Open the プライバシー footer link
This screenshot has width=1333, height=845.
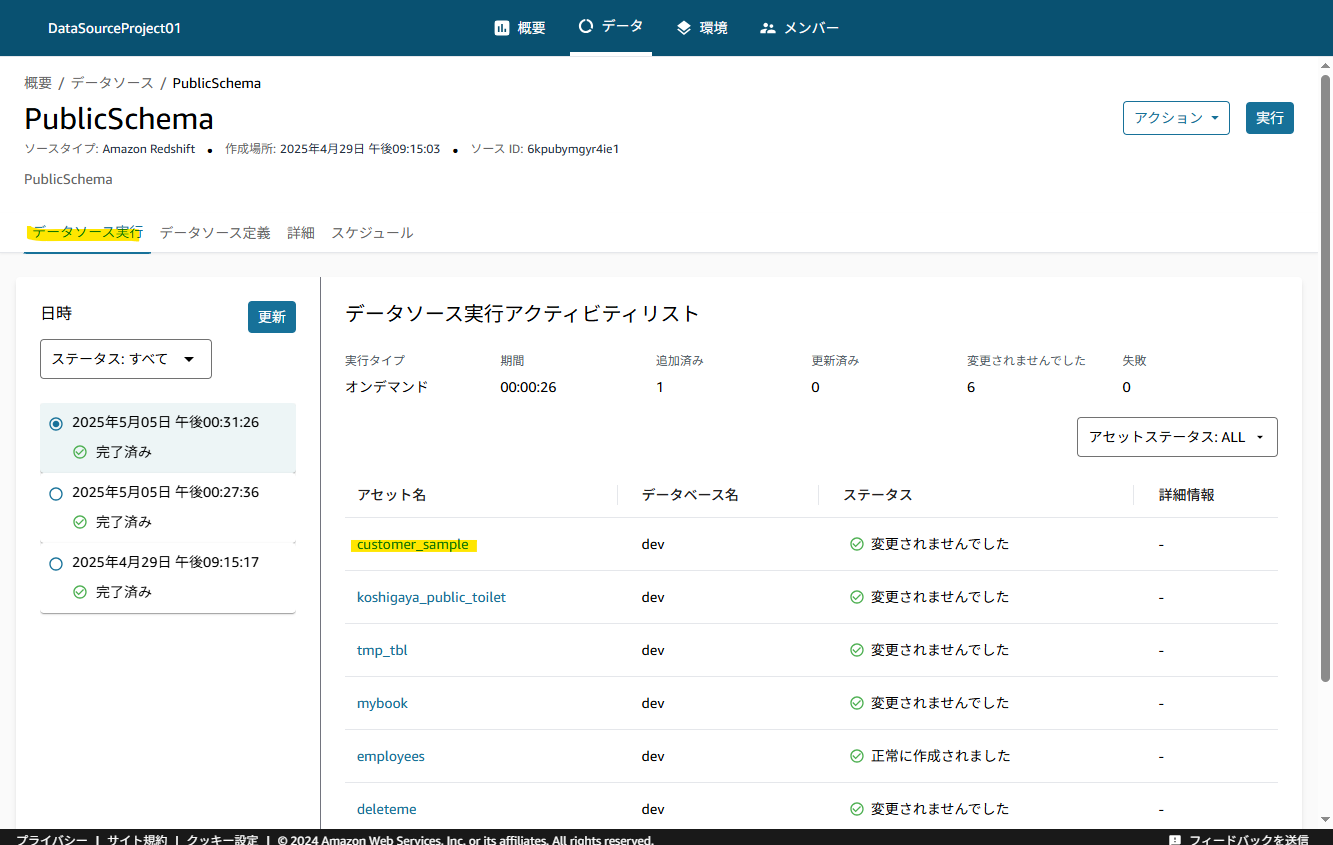coord(51,840)
